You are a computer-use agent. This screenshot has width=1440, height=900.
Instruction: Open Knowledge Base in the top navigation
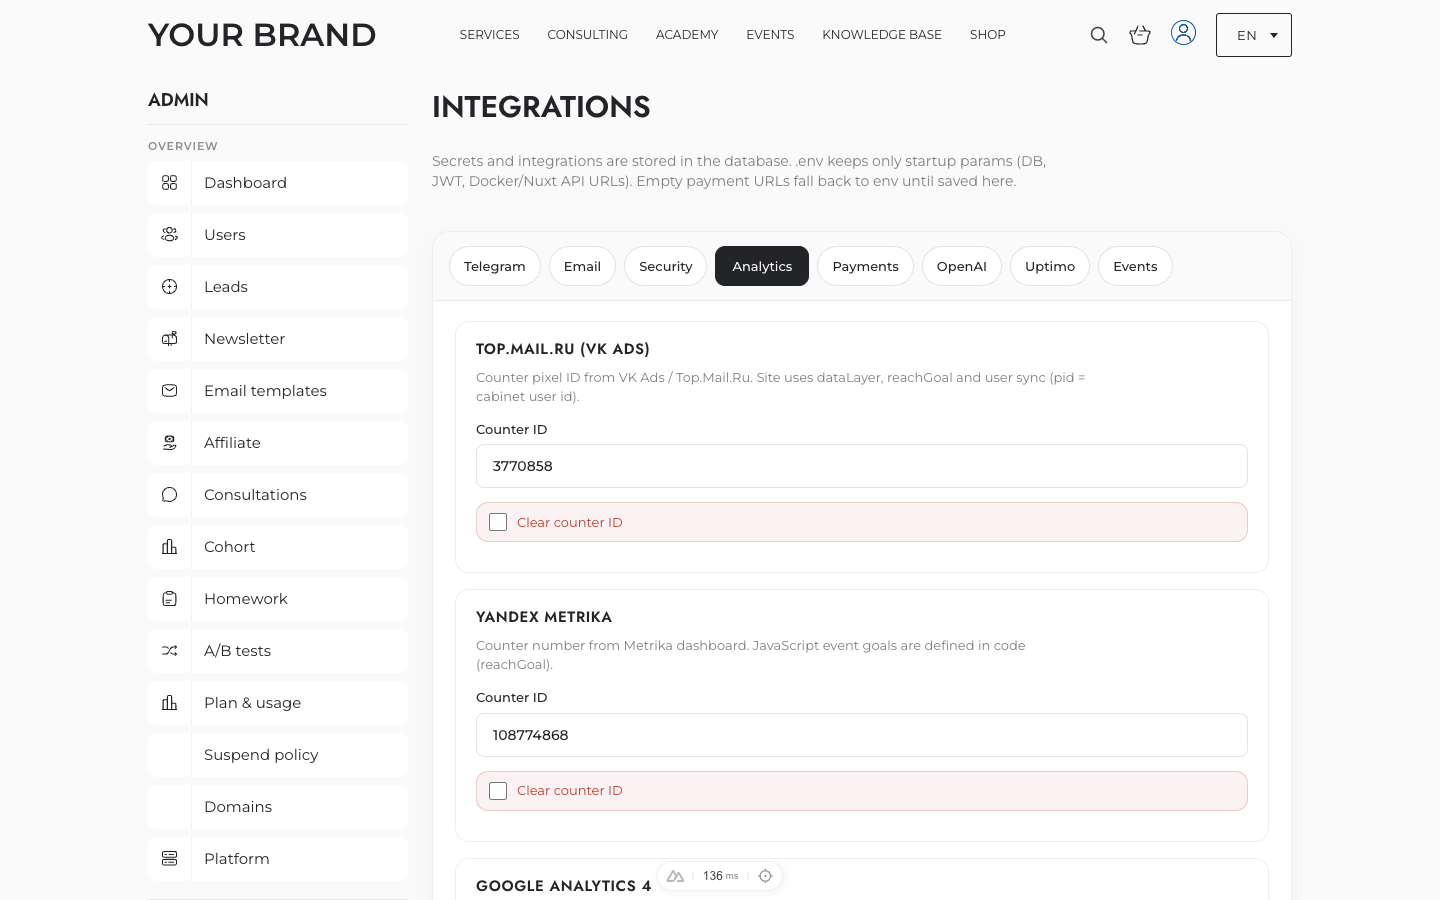[882, 35]
